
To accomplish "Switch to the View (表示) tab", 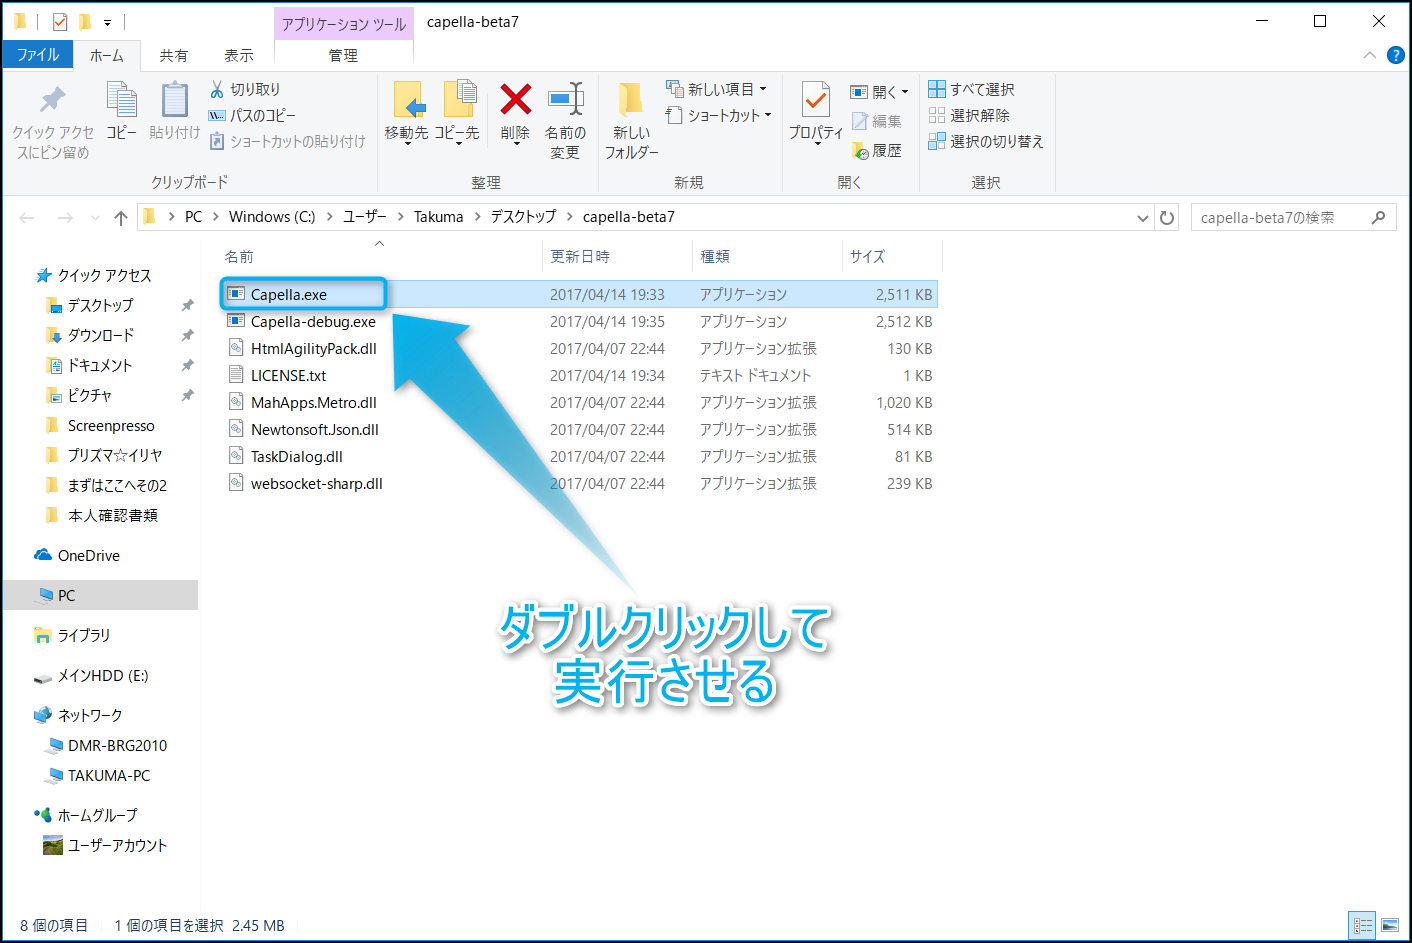I will coord(238,55).
